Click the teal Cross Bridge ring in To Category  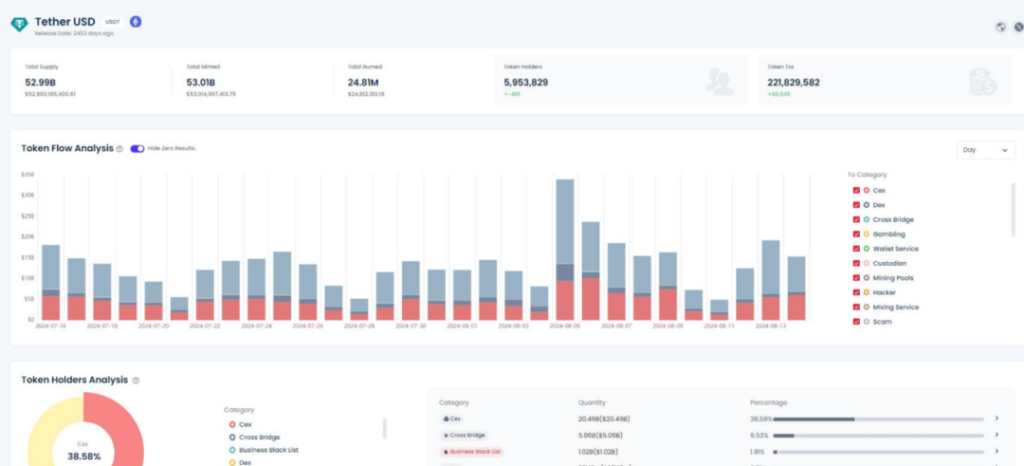[867, 220]
